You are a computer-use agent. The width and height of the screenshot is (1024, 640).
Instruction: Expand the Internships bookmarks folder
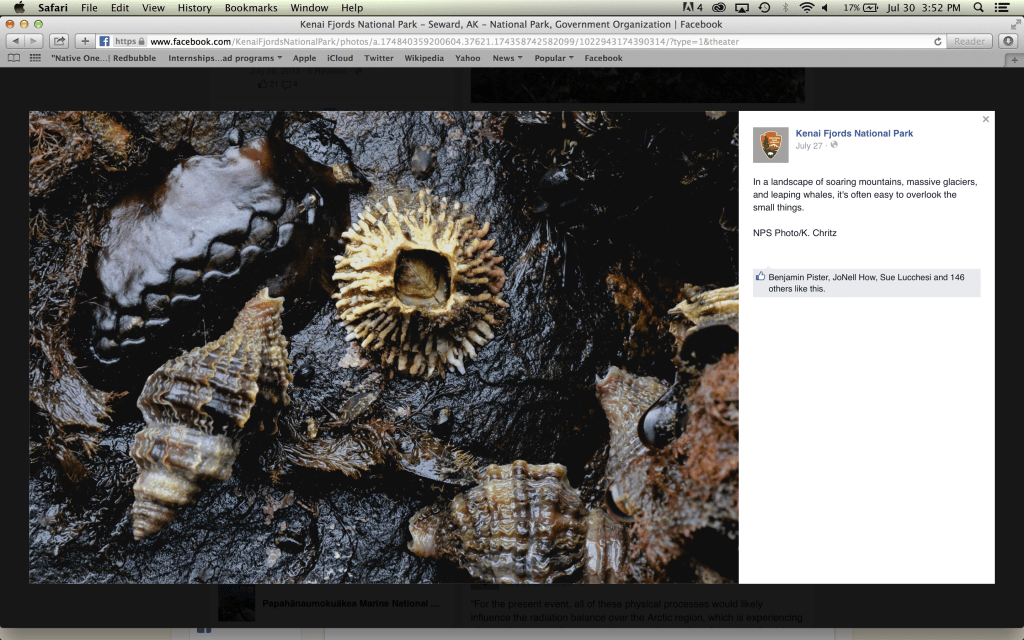click(x=225, y=58)
